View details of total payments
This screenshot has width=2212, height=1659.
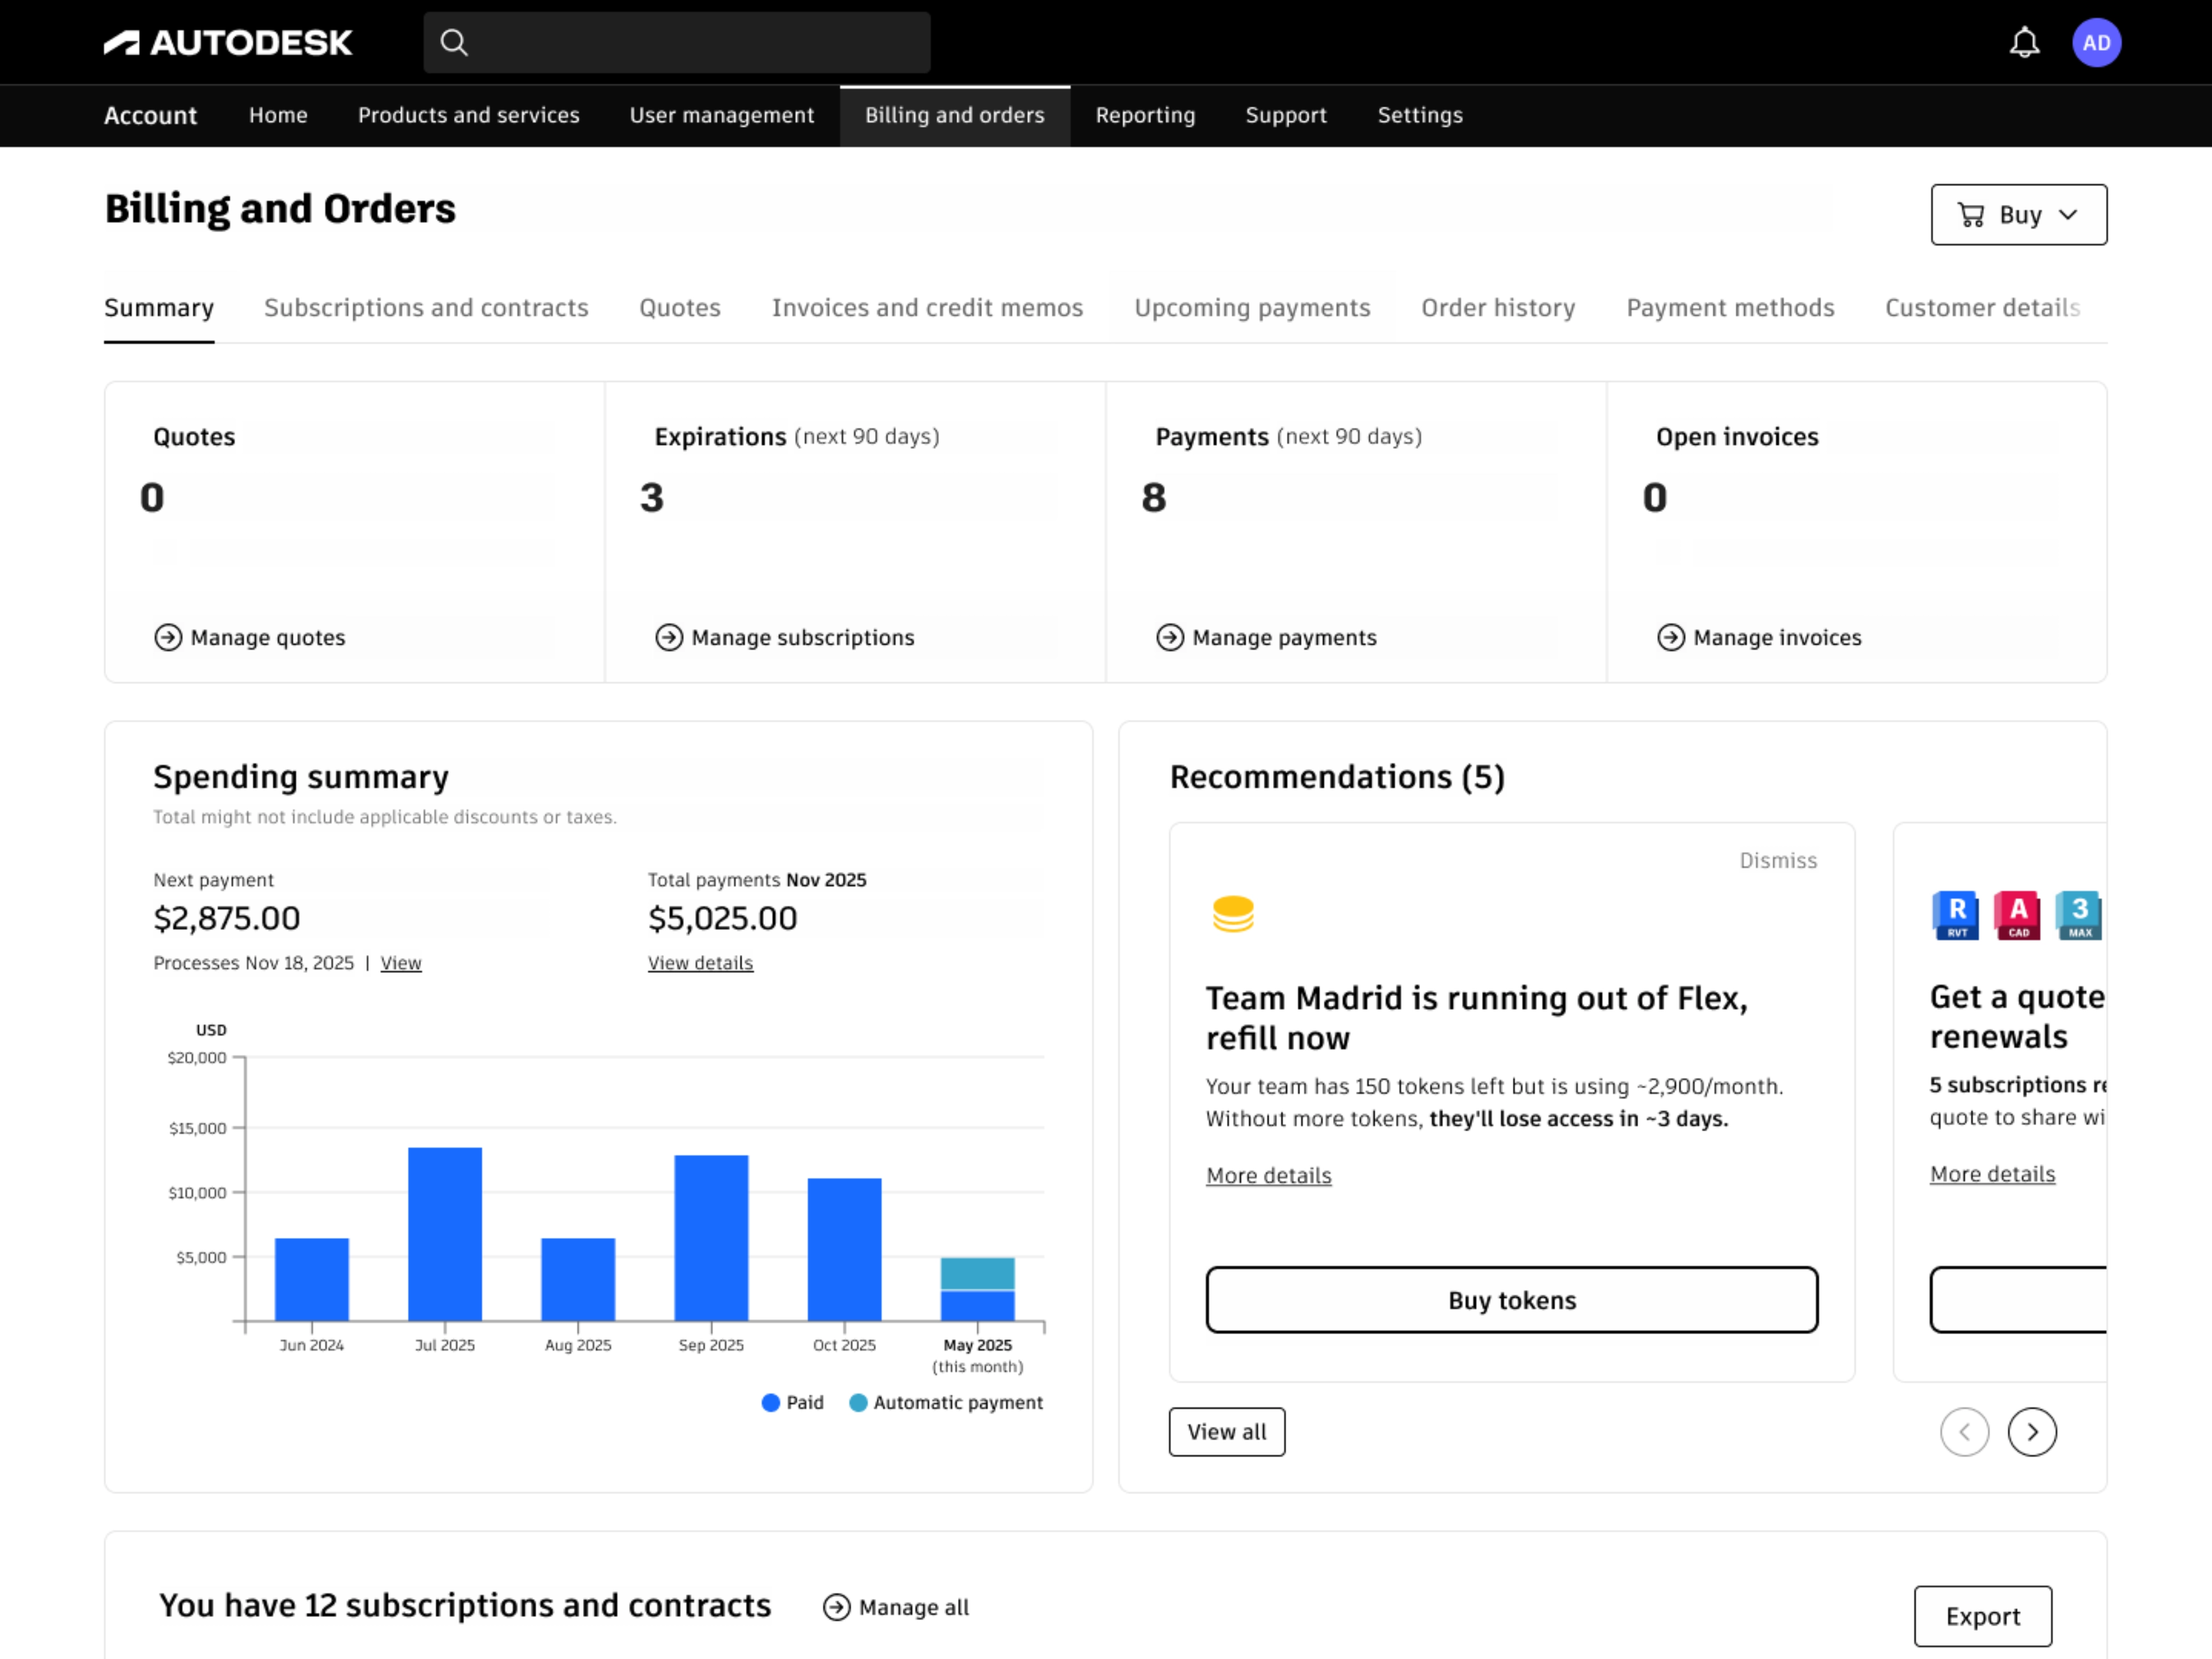pyautogui.click(x=700, y=962)
